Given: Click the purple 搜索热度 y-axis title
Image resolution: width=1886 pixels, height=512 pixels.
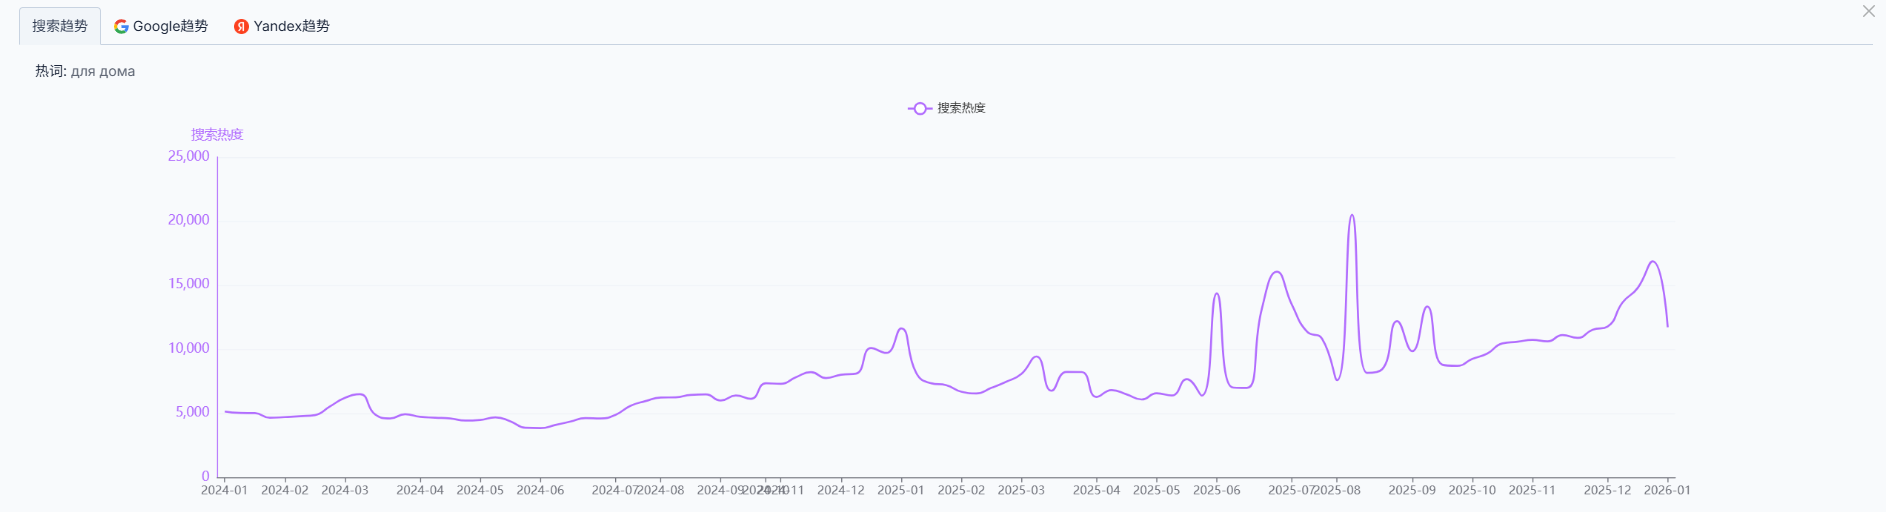Looking at the screenshot, I should [217, 135].
